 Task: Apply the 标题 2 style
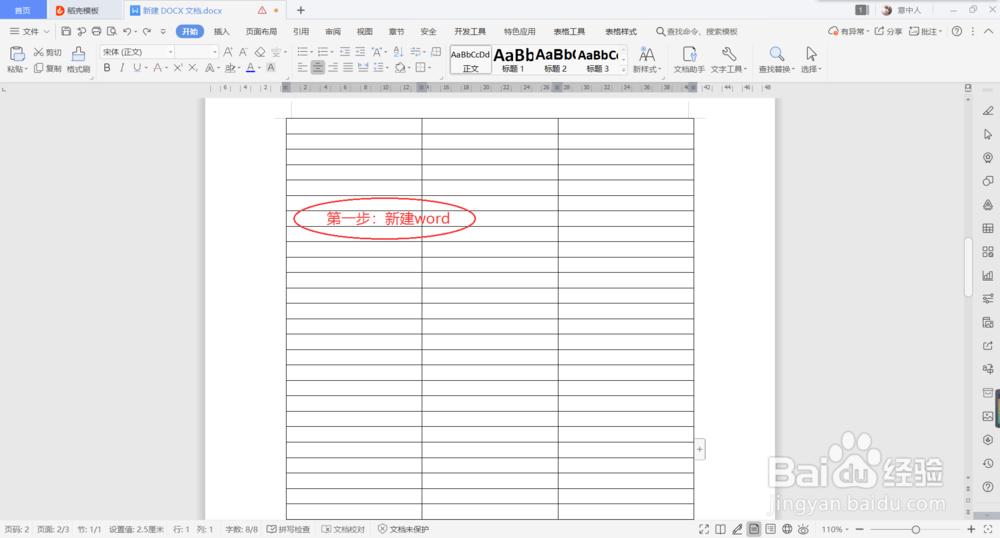(x=555, y=60)
